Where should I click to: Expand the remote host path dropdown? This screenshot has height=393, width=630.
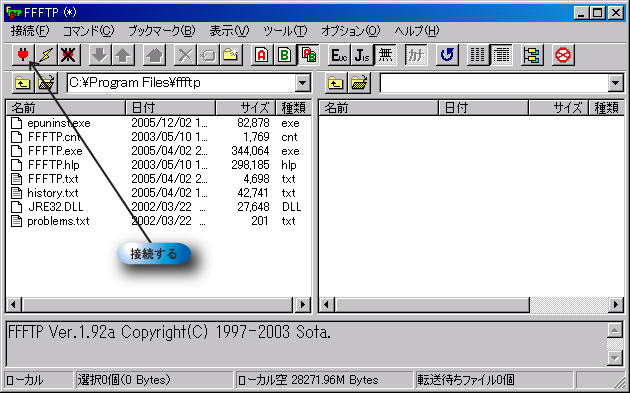point(616,83)
